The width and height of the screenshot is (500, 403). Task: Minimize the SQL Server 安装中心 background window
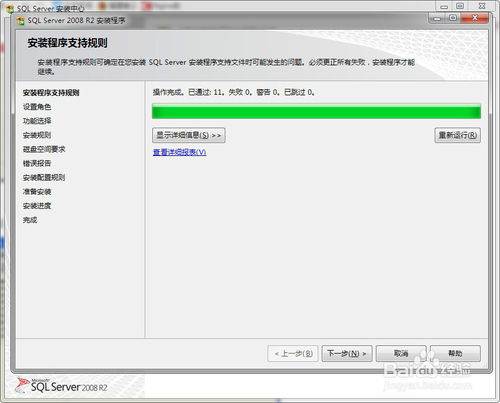click(x=444, y=6)
